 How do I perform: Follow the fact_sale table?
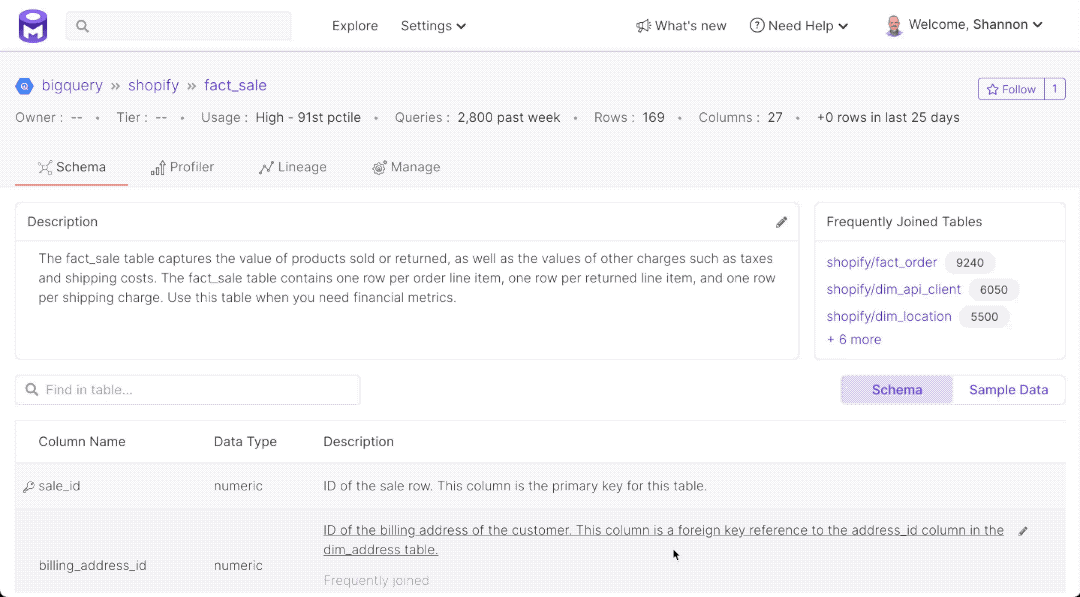[1011, 89]
